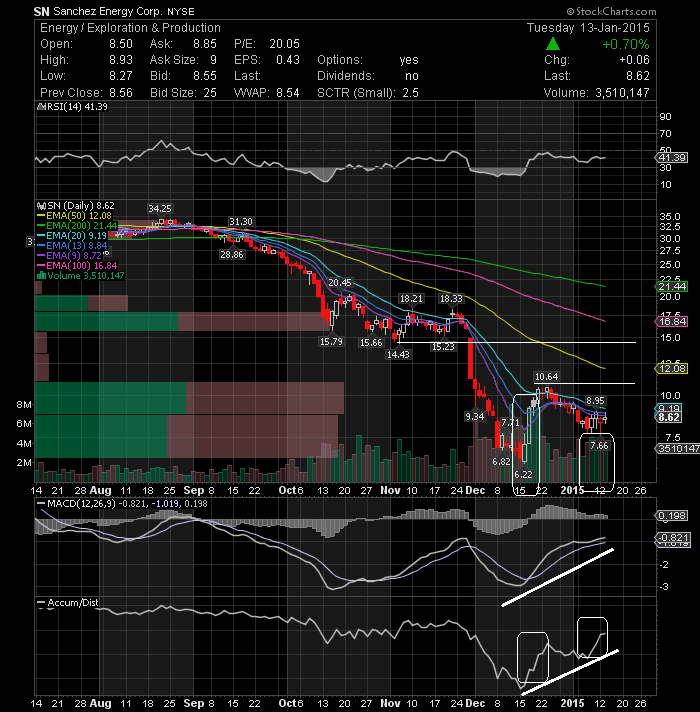This screenshot has width=700, height=712.
Task: Click the 18.33 price peak annotation
Action: click(451, 298)
